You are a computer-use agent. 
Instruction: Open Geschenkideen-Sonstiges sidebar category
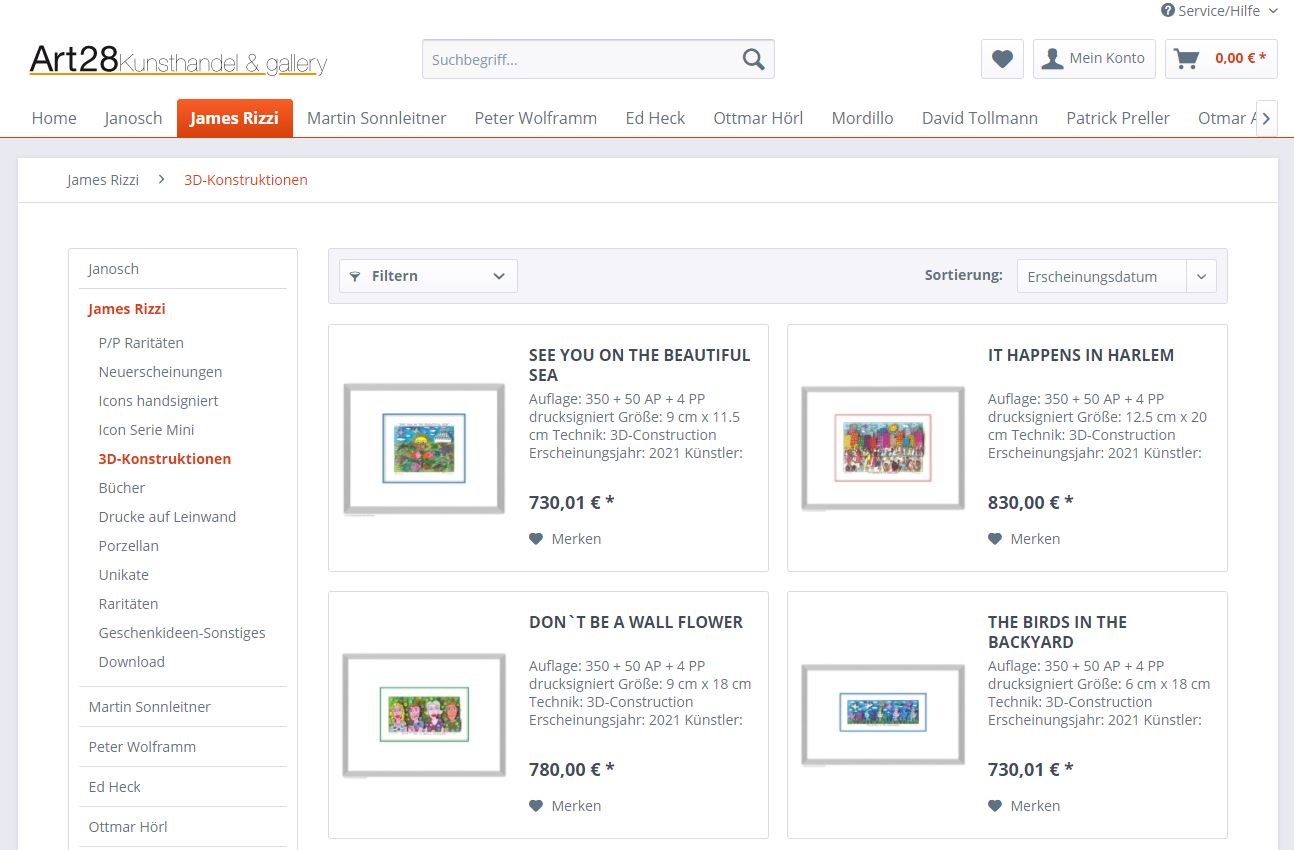[x=182, y=633]
